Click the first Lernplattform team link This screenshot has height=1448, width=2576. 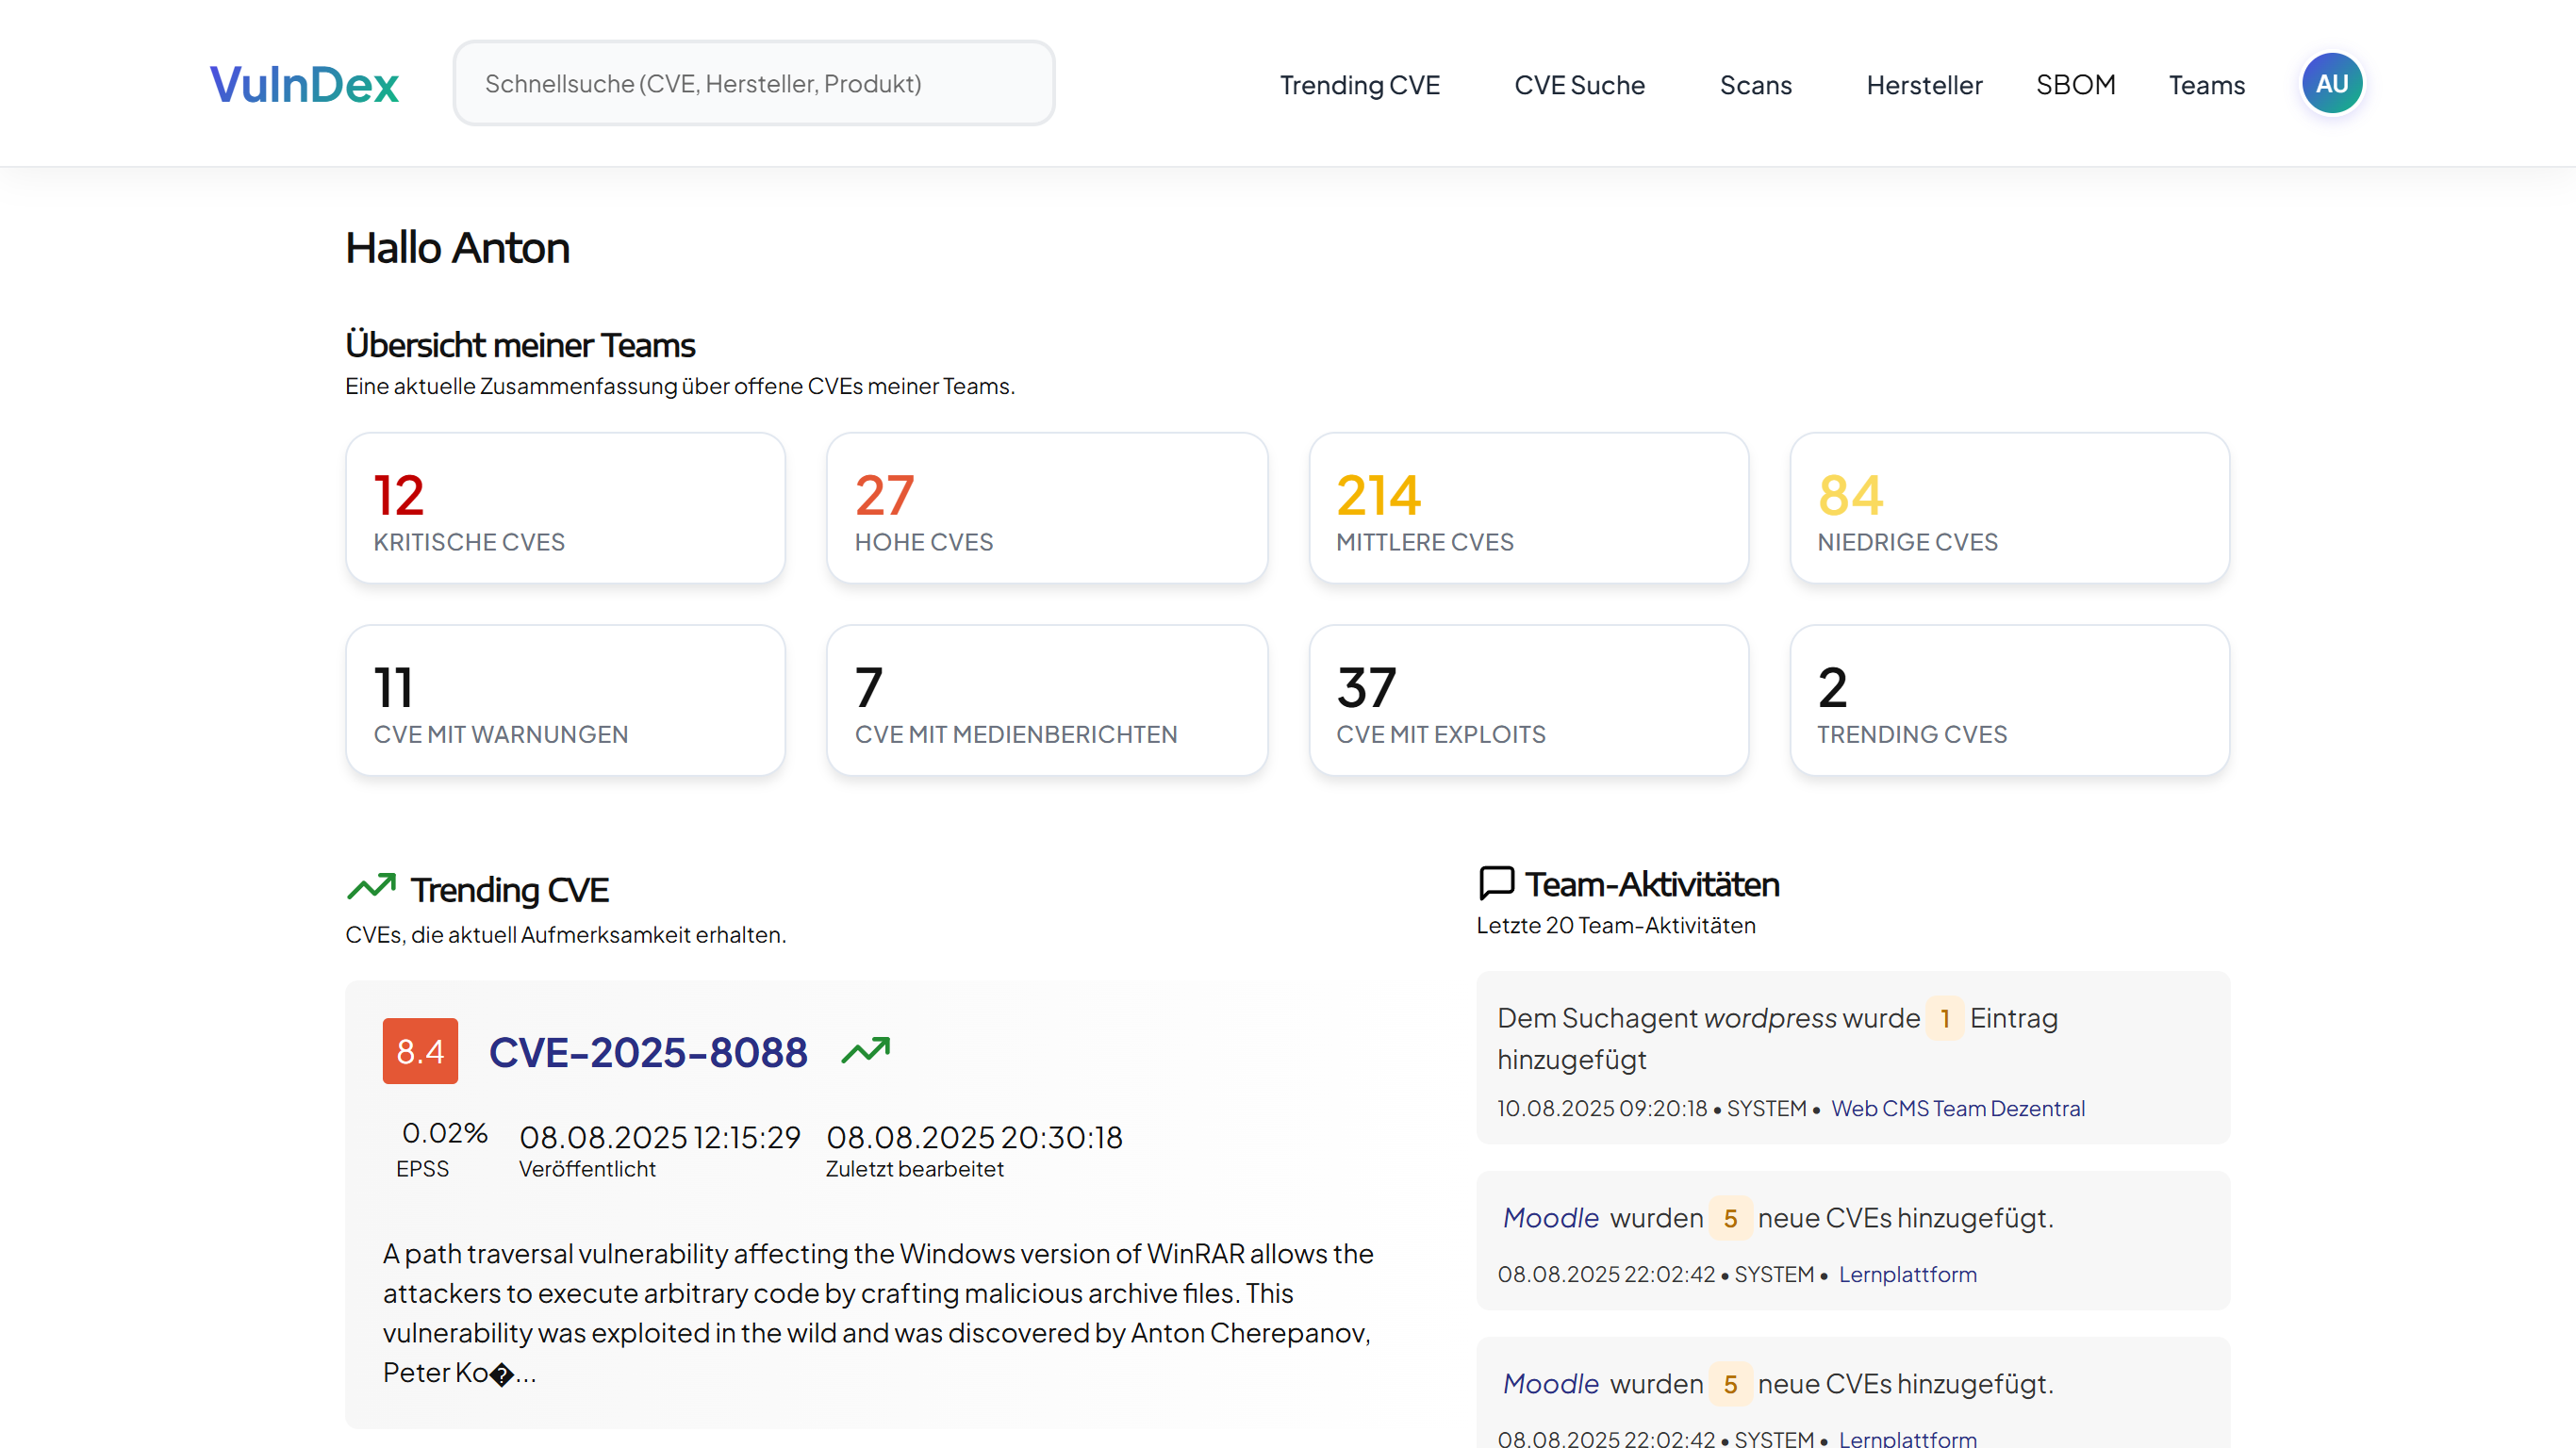1907,1274
